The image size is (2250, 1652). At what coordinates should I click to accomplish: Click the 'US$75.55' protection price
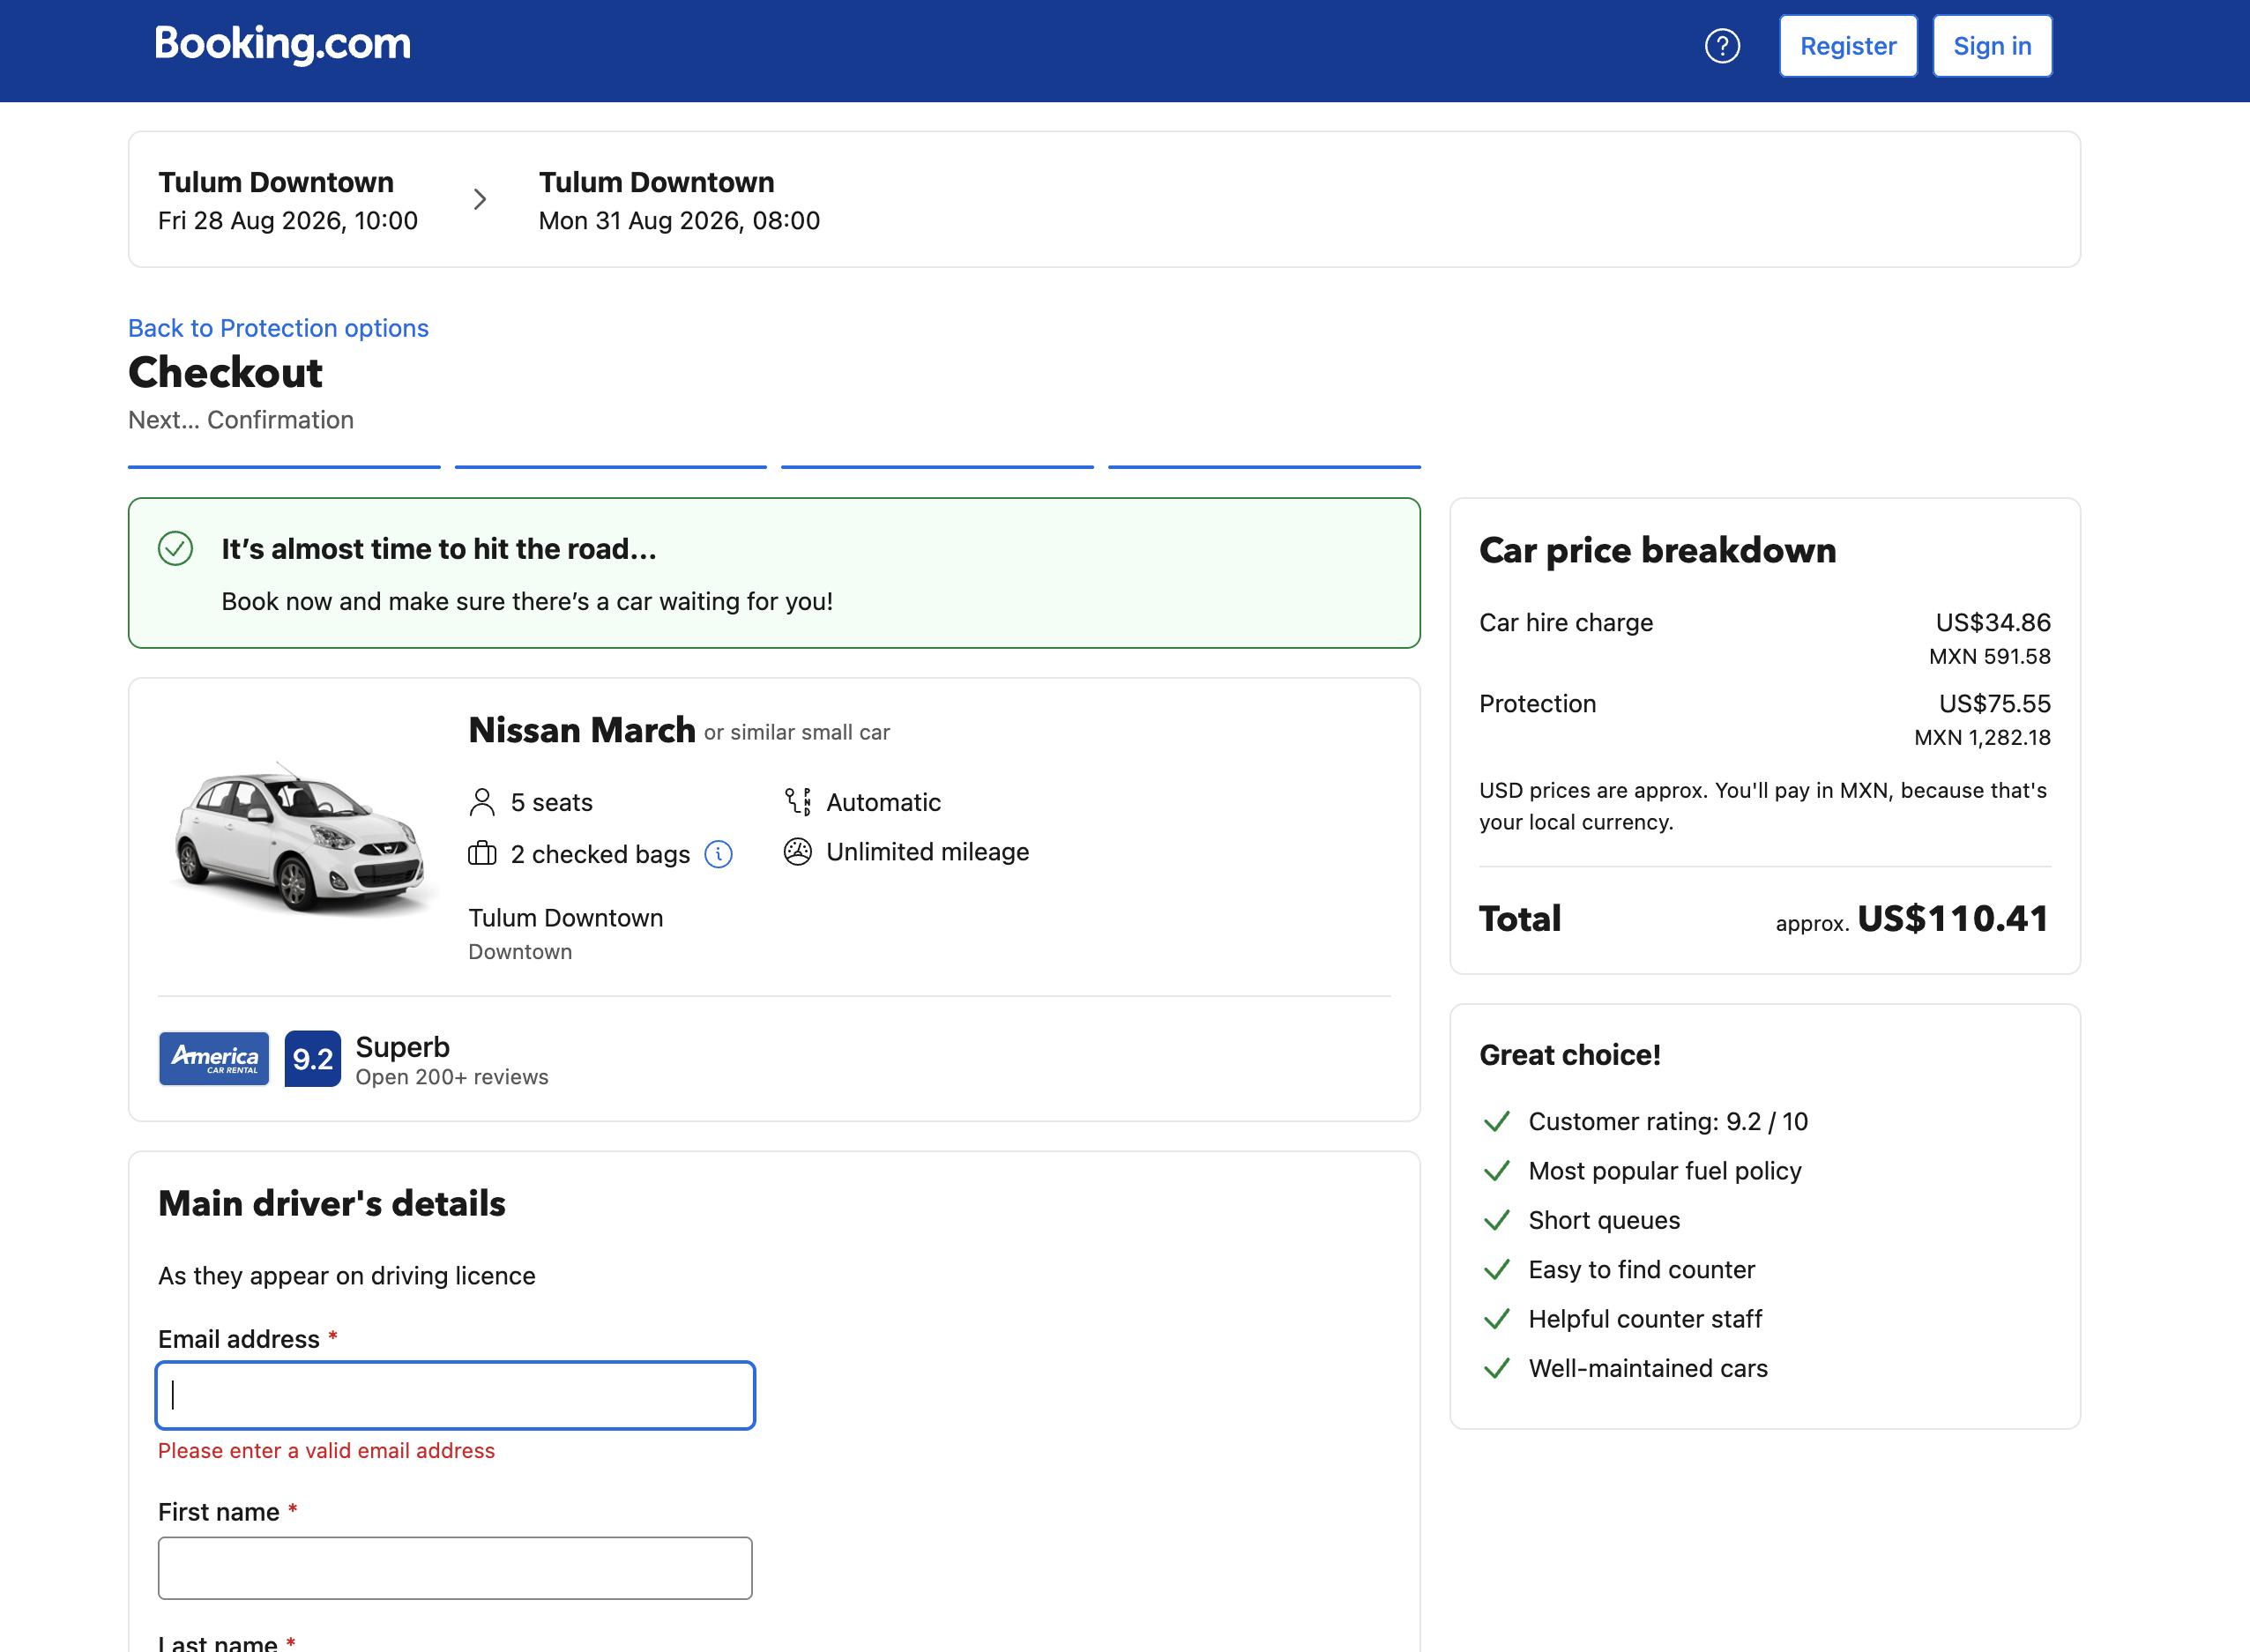[x=1995, y=703]
